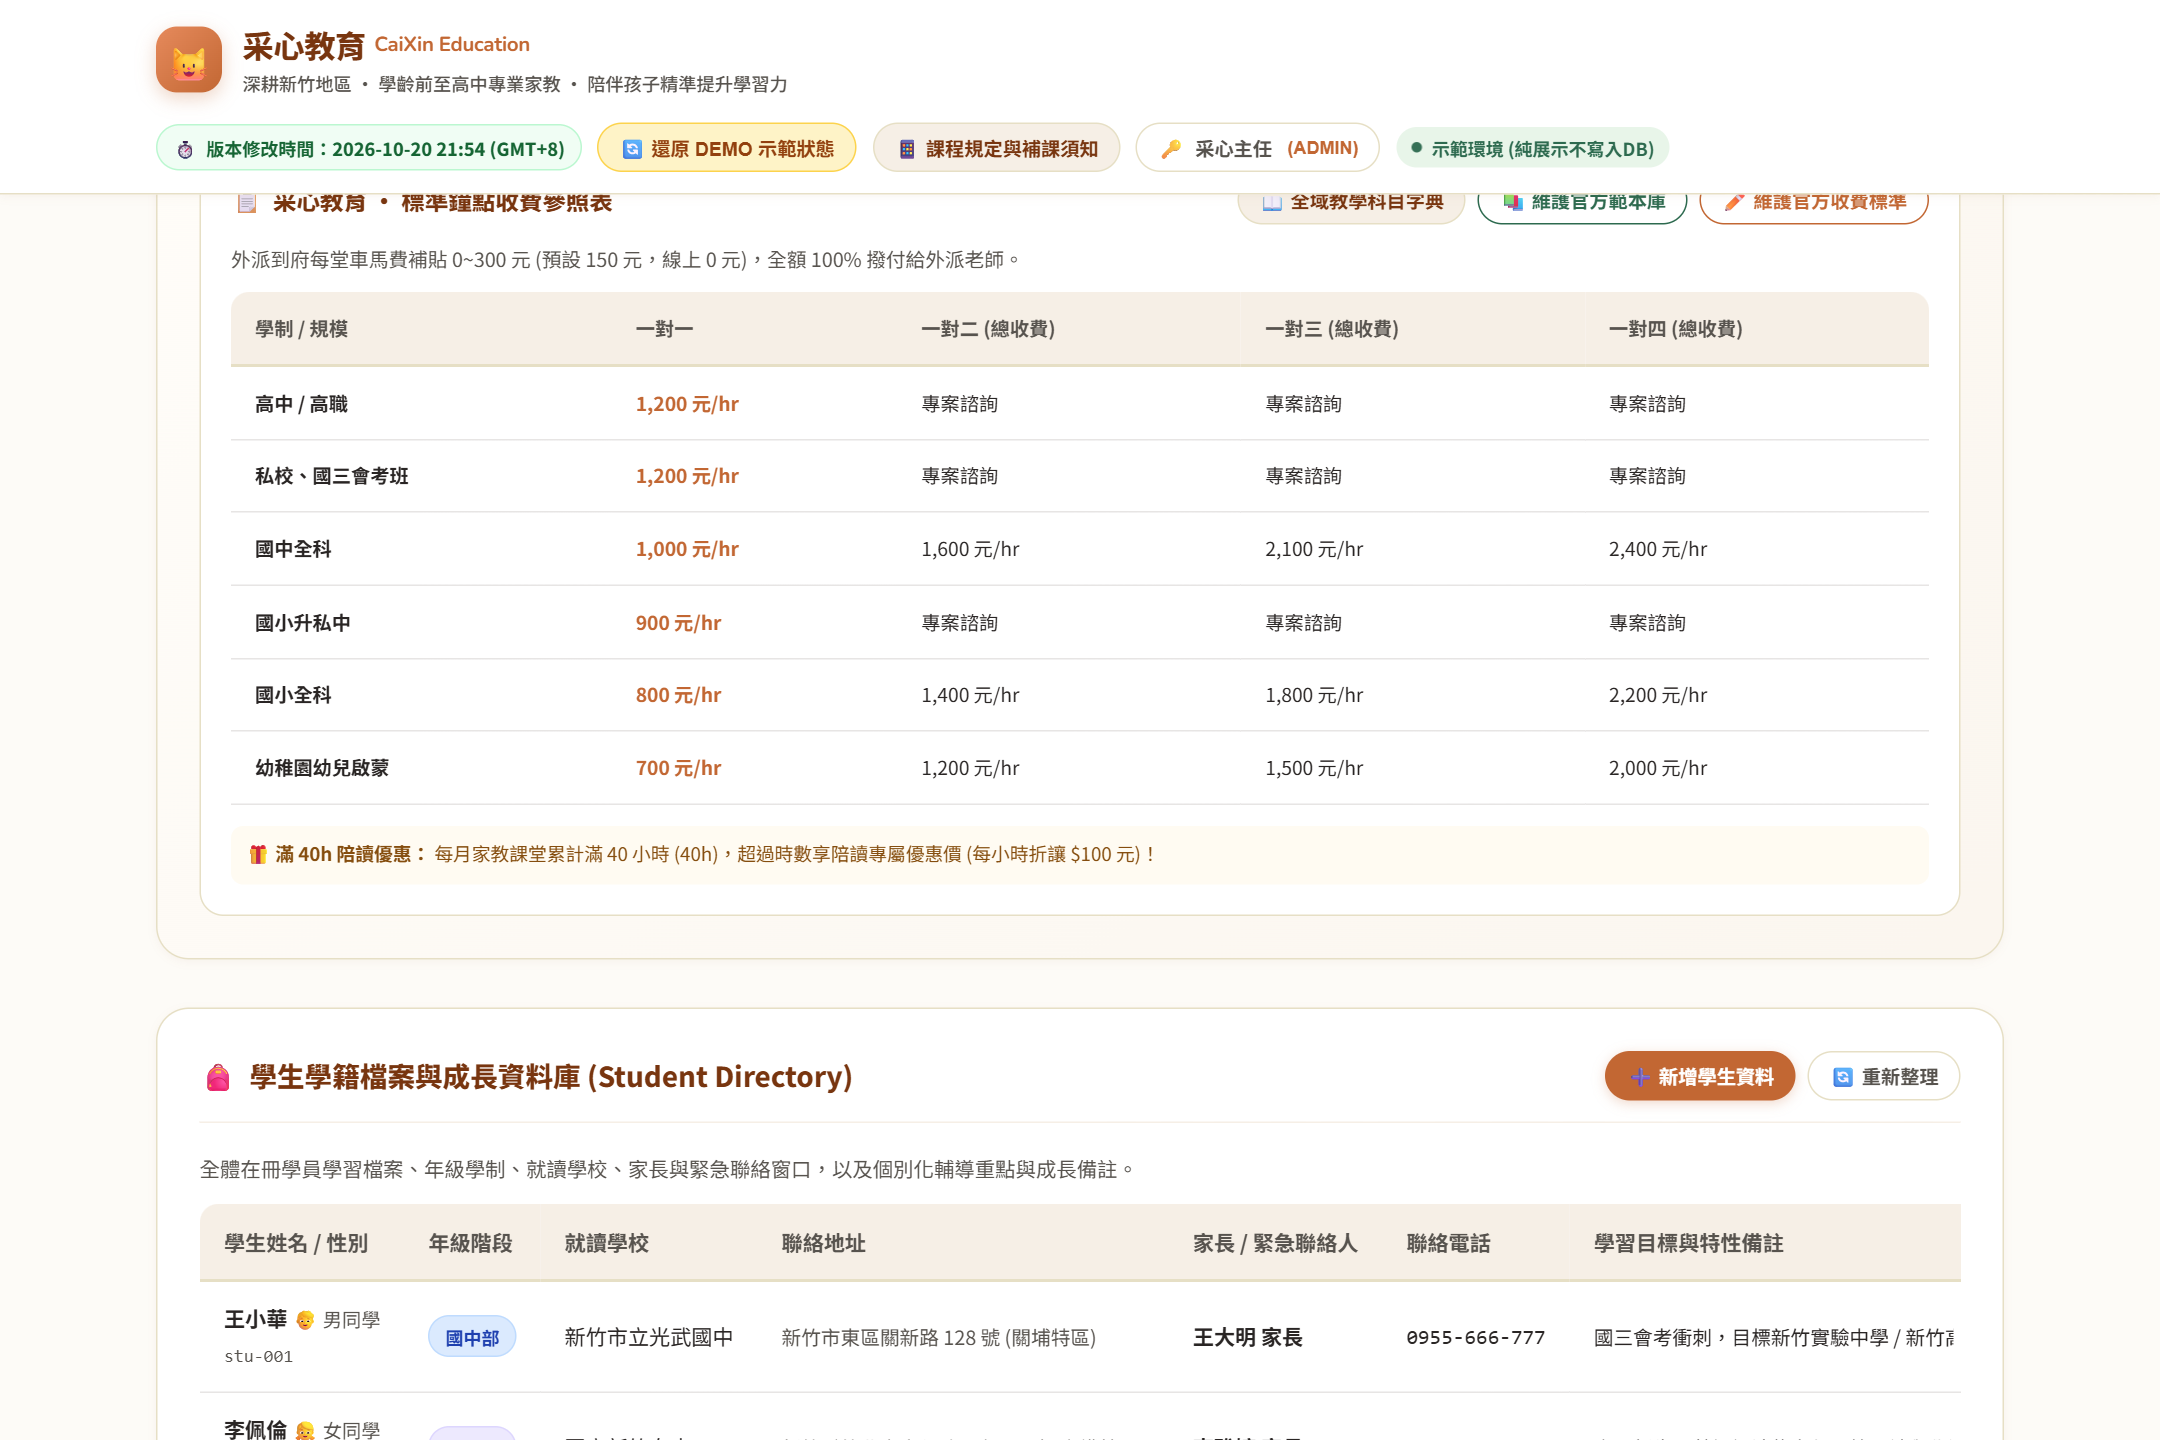Click student ID stu-001
This screenshot has height=1440, width=2160.
[x=258, y=1357]
